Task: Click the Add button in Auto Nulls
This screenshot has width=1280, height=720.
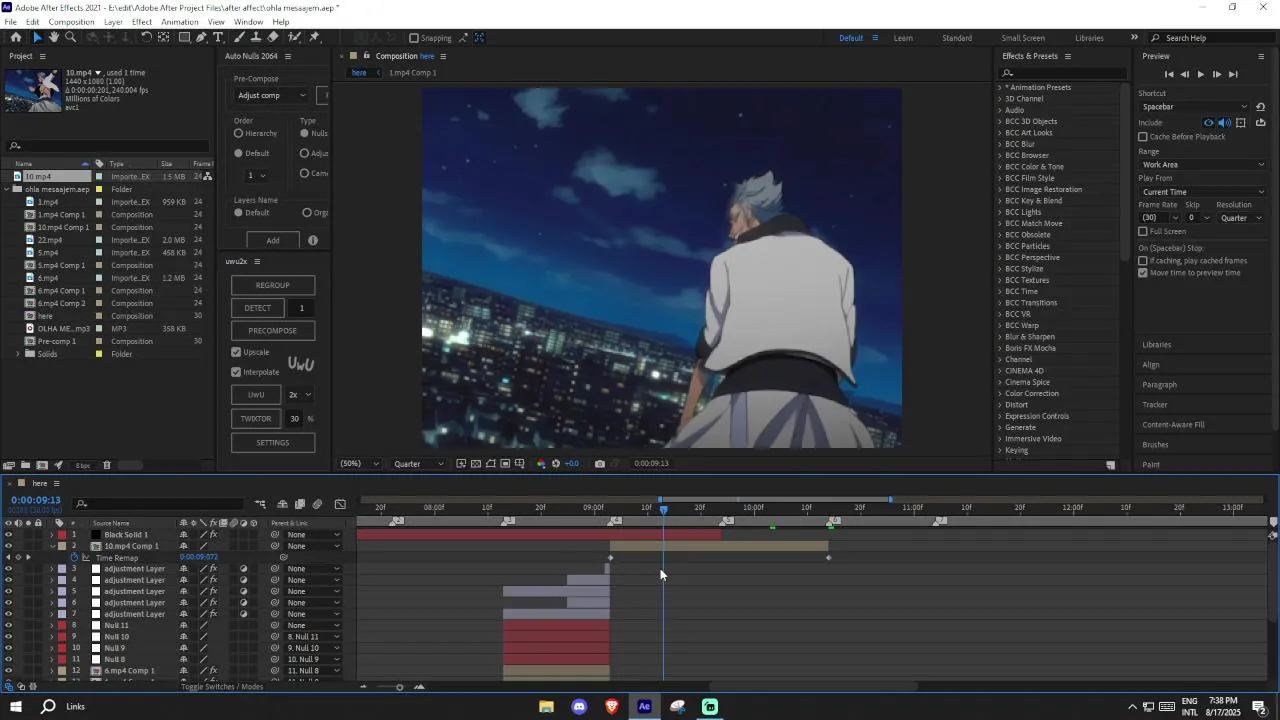Action: pos(273,240)
